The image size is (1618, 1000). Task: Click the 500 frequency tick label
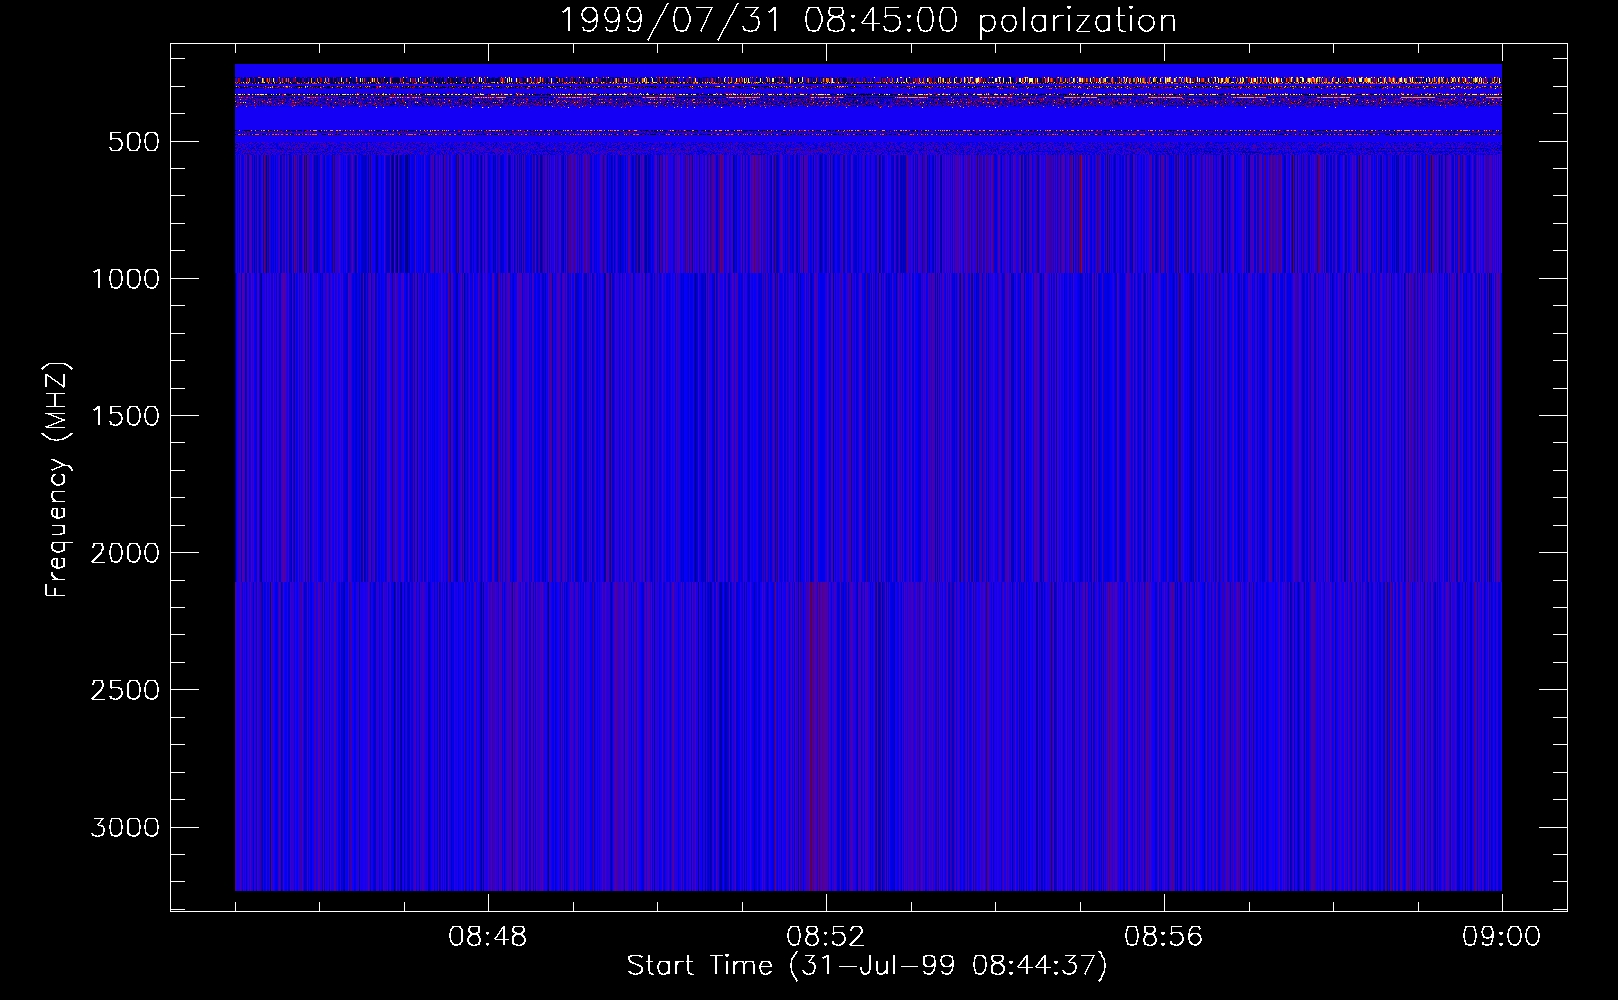click(x=134, y=142)
